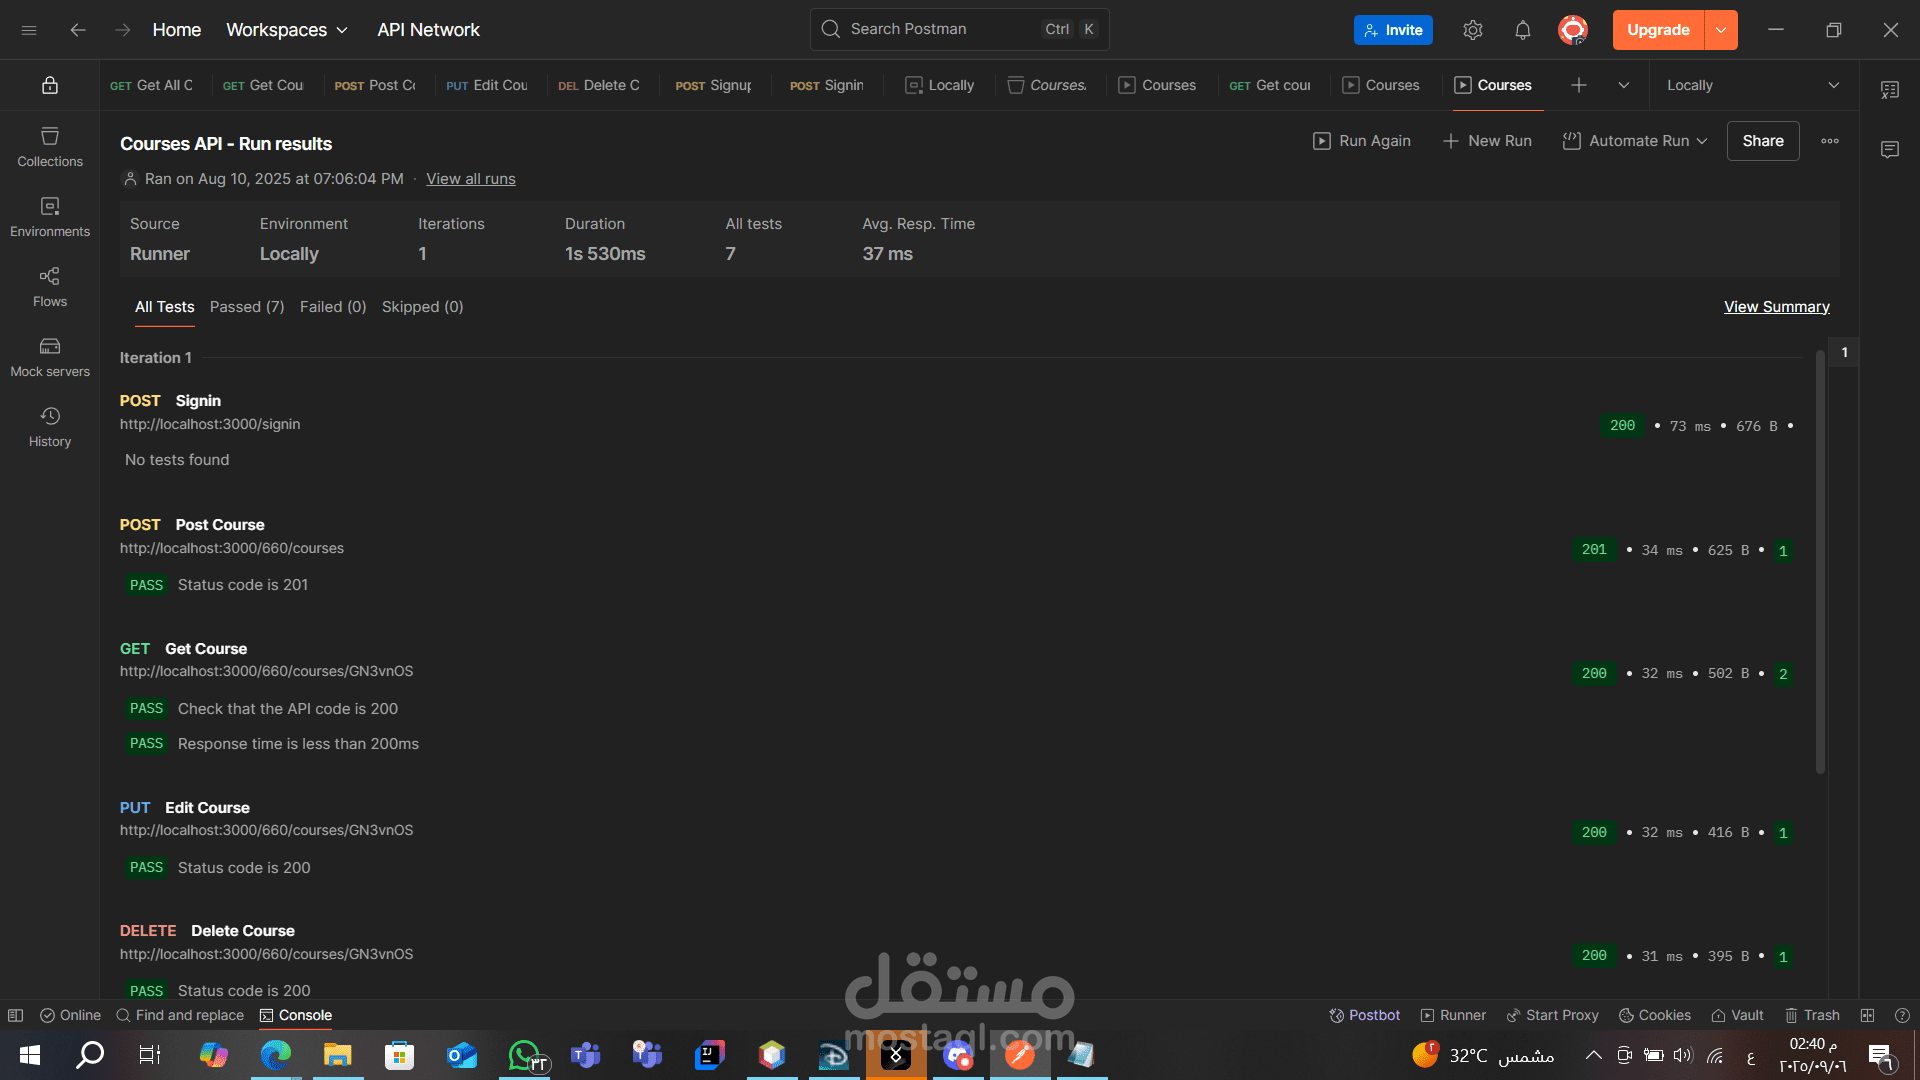Expand the tab list chevron
The width and height of the screenshot is (1920, 1080).
(1624, 85)
